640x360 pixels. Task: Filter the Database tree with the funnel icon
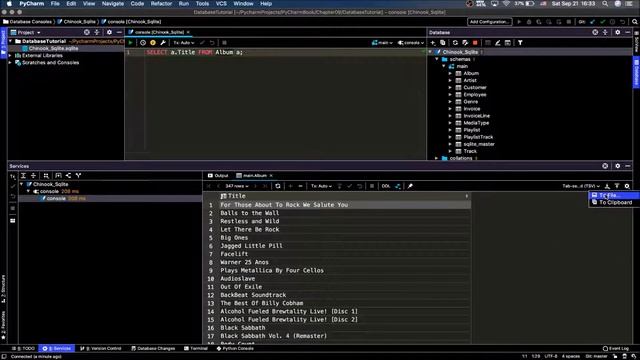[x=520, y=42]
